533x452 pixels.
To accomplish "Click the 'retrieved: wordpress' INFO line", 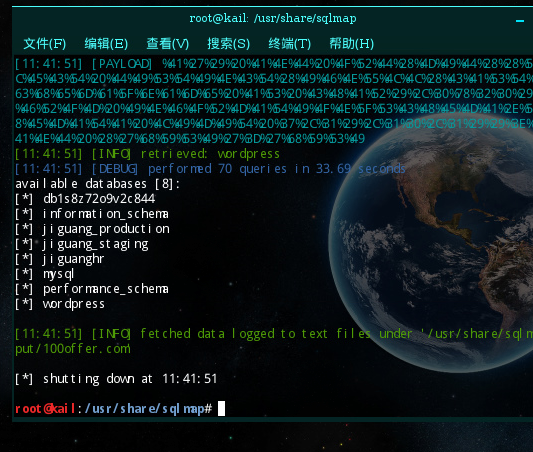I will pos(147,154).
